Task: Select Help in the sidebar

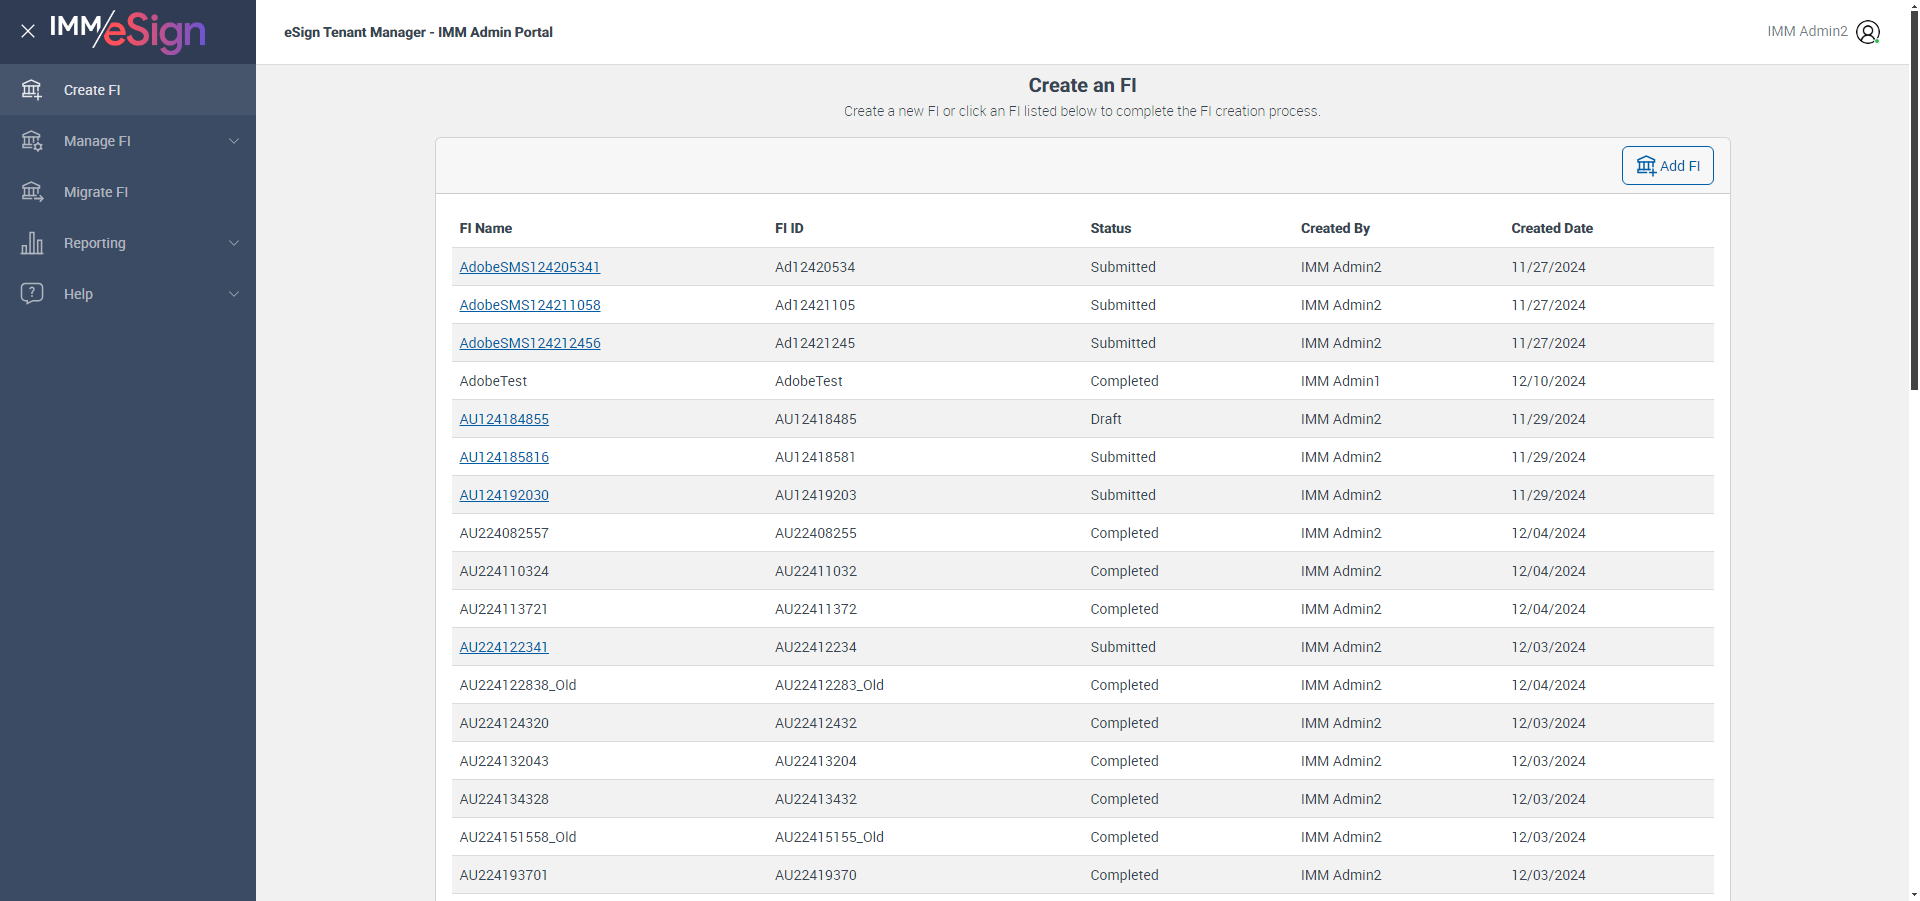Action: coord(128,294)
